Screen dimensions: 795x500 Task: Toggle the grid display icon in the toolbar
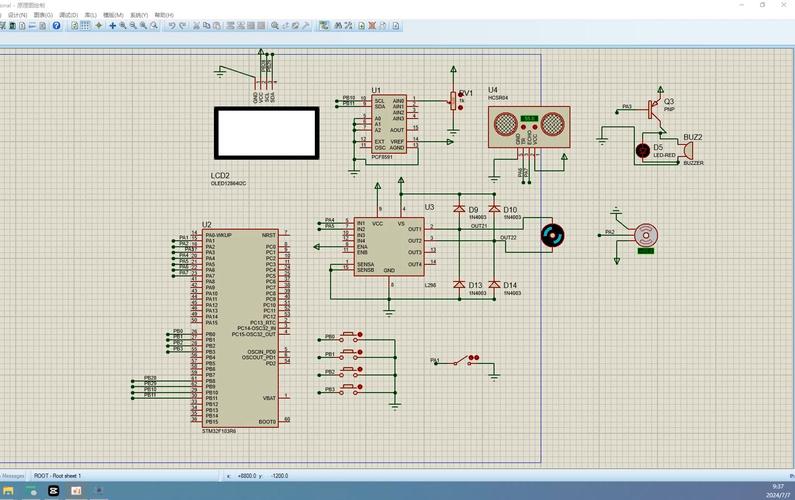[85, 25]
